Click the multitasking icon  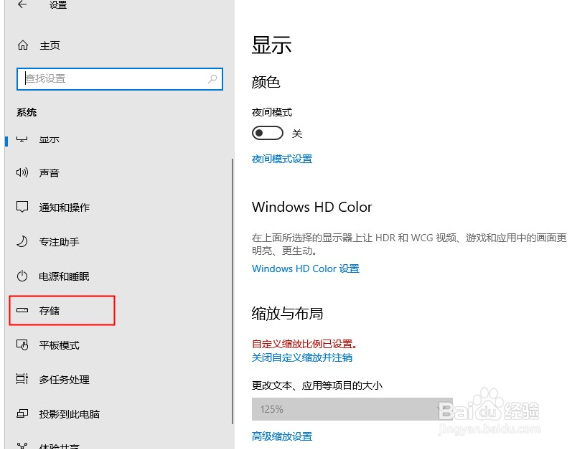pos(22,379)
